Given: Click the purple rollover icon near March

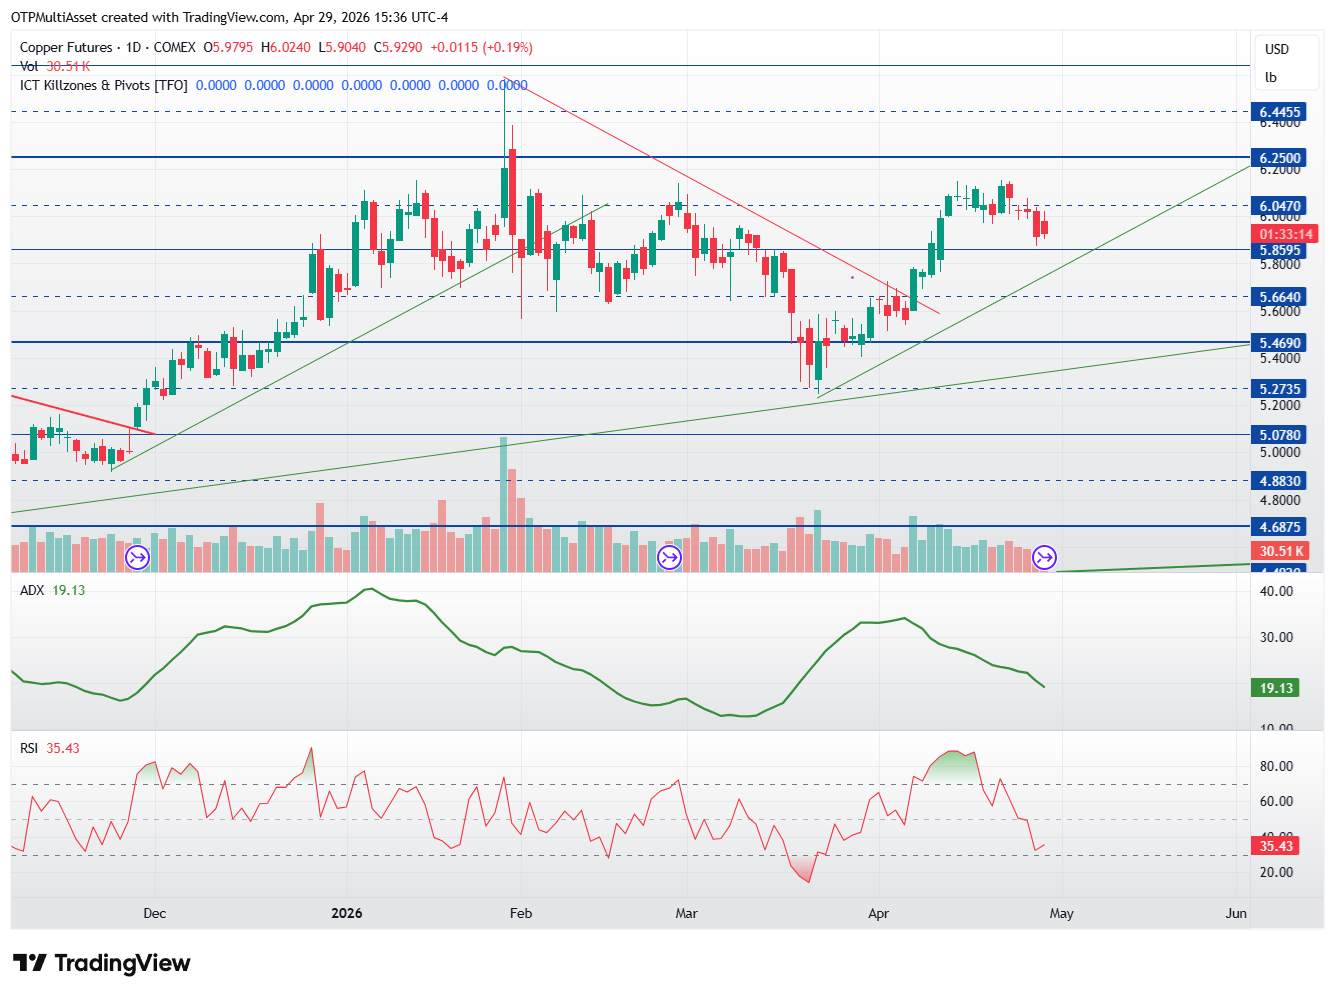Looking at the screenshot, I should pos(669,557).
